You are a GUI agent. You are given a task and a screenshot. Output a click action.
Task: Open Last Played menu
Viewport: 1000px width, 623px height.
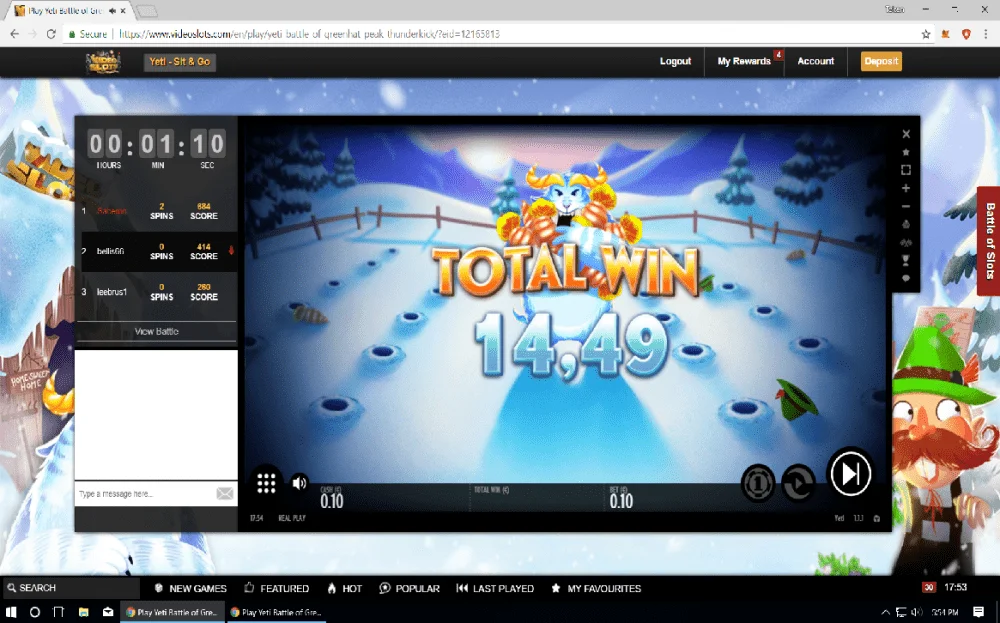coord(495,589)
